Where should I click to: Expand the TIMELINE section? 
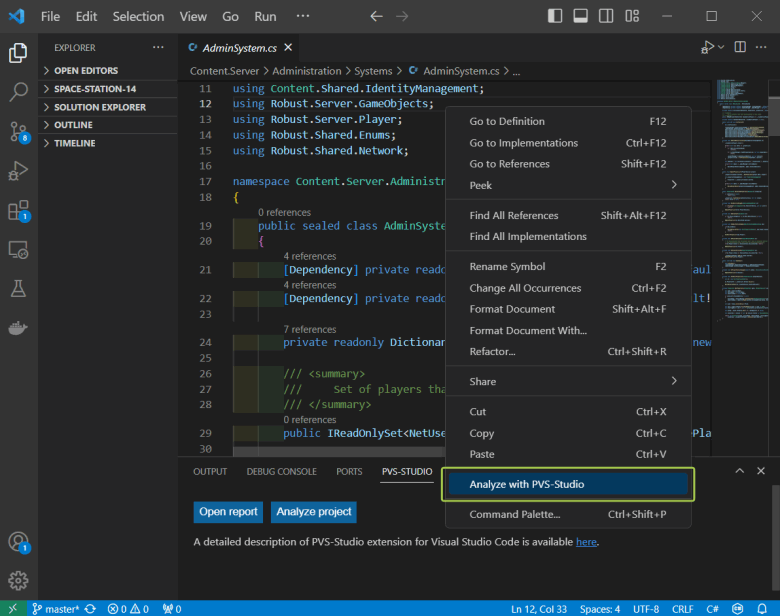(x=74, y=143)
